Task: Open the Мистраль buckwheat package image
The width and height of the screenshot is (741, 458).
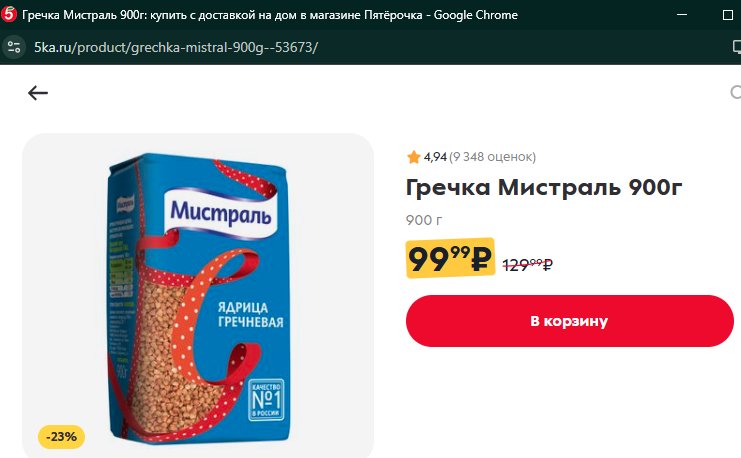Action: [198, 298]
